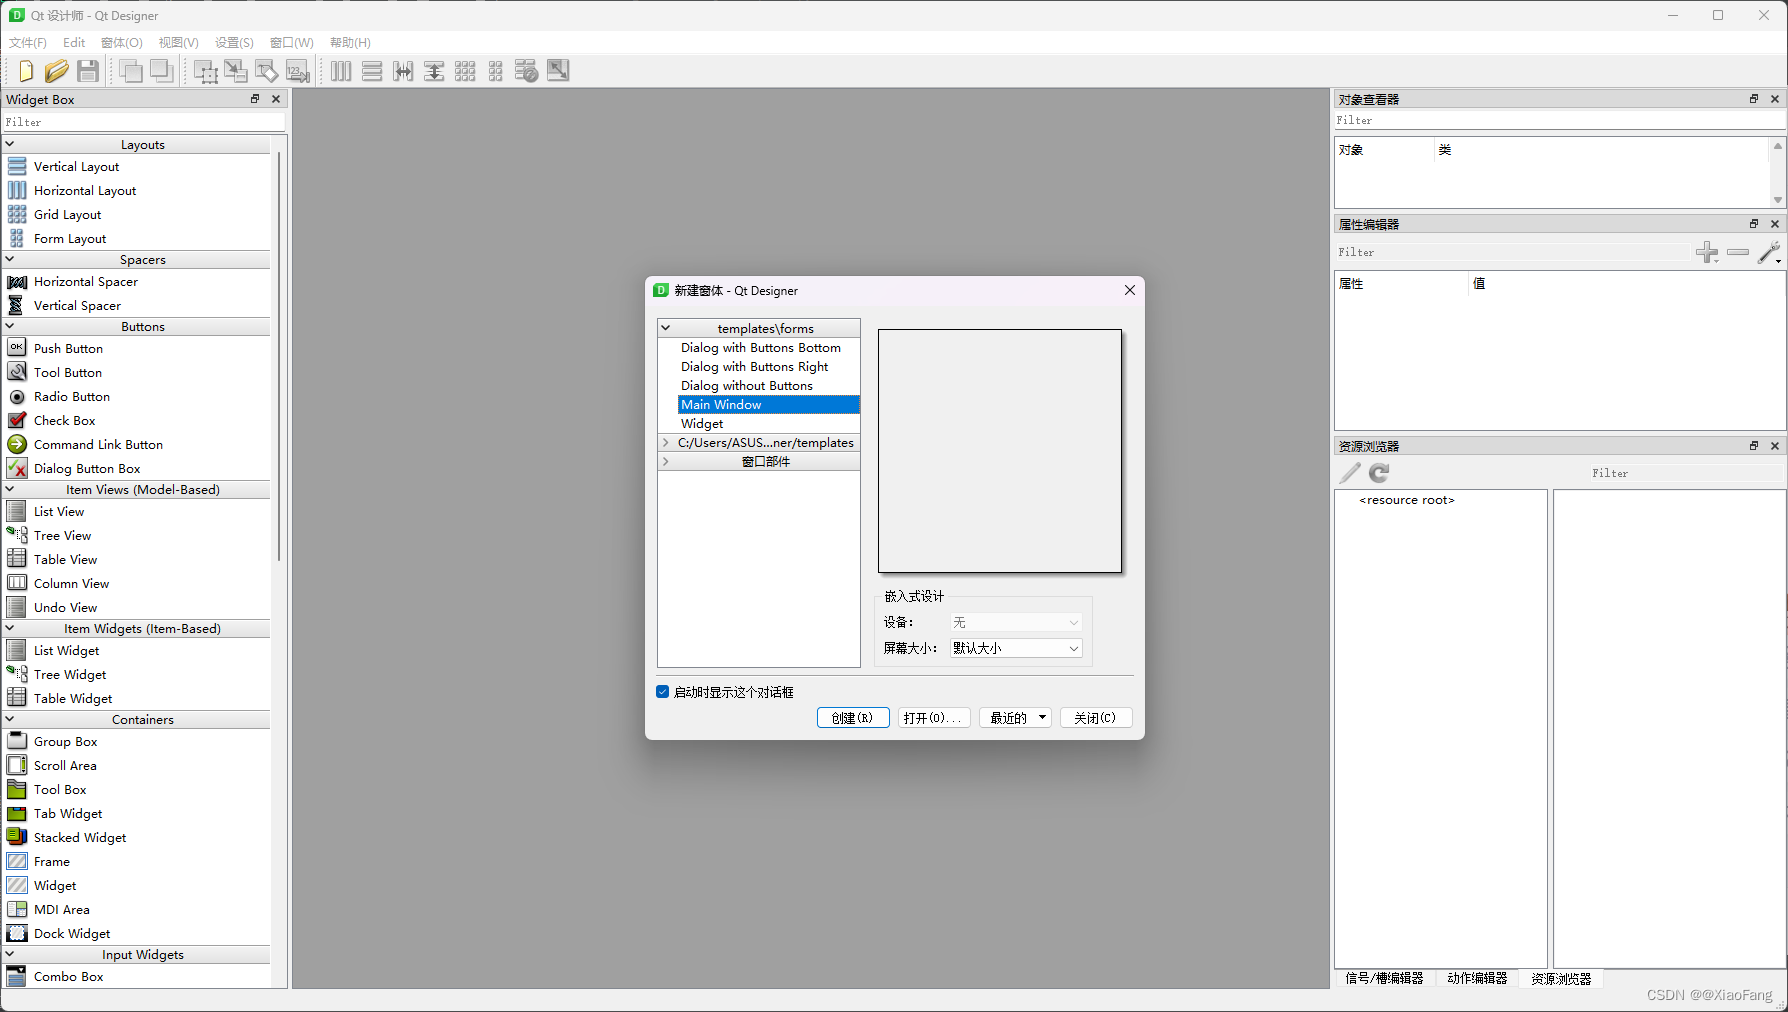Click the 属性编辑器 filter field

click(x=1513, y=252)
